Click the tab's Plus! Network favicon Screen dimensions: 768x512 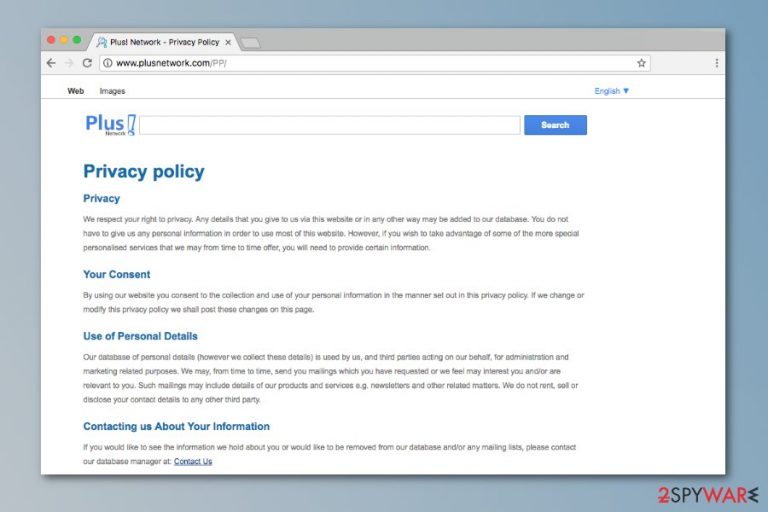click(x=102, y=42)
